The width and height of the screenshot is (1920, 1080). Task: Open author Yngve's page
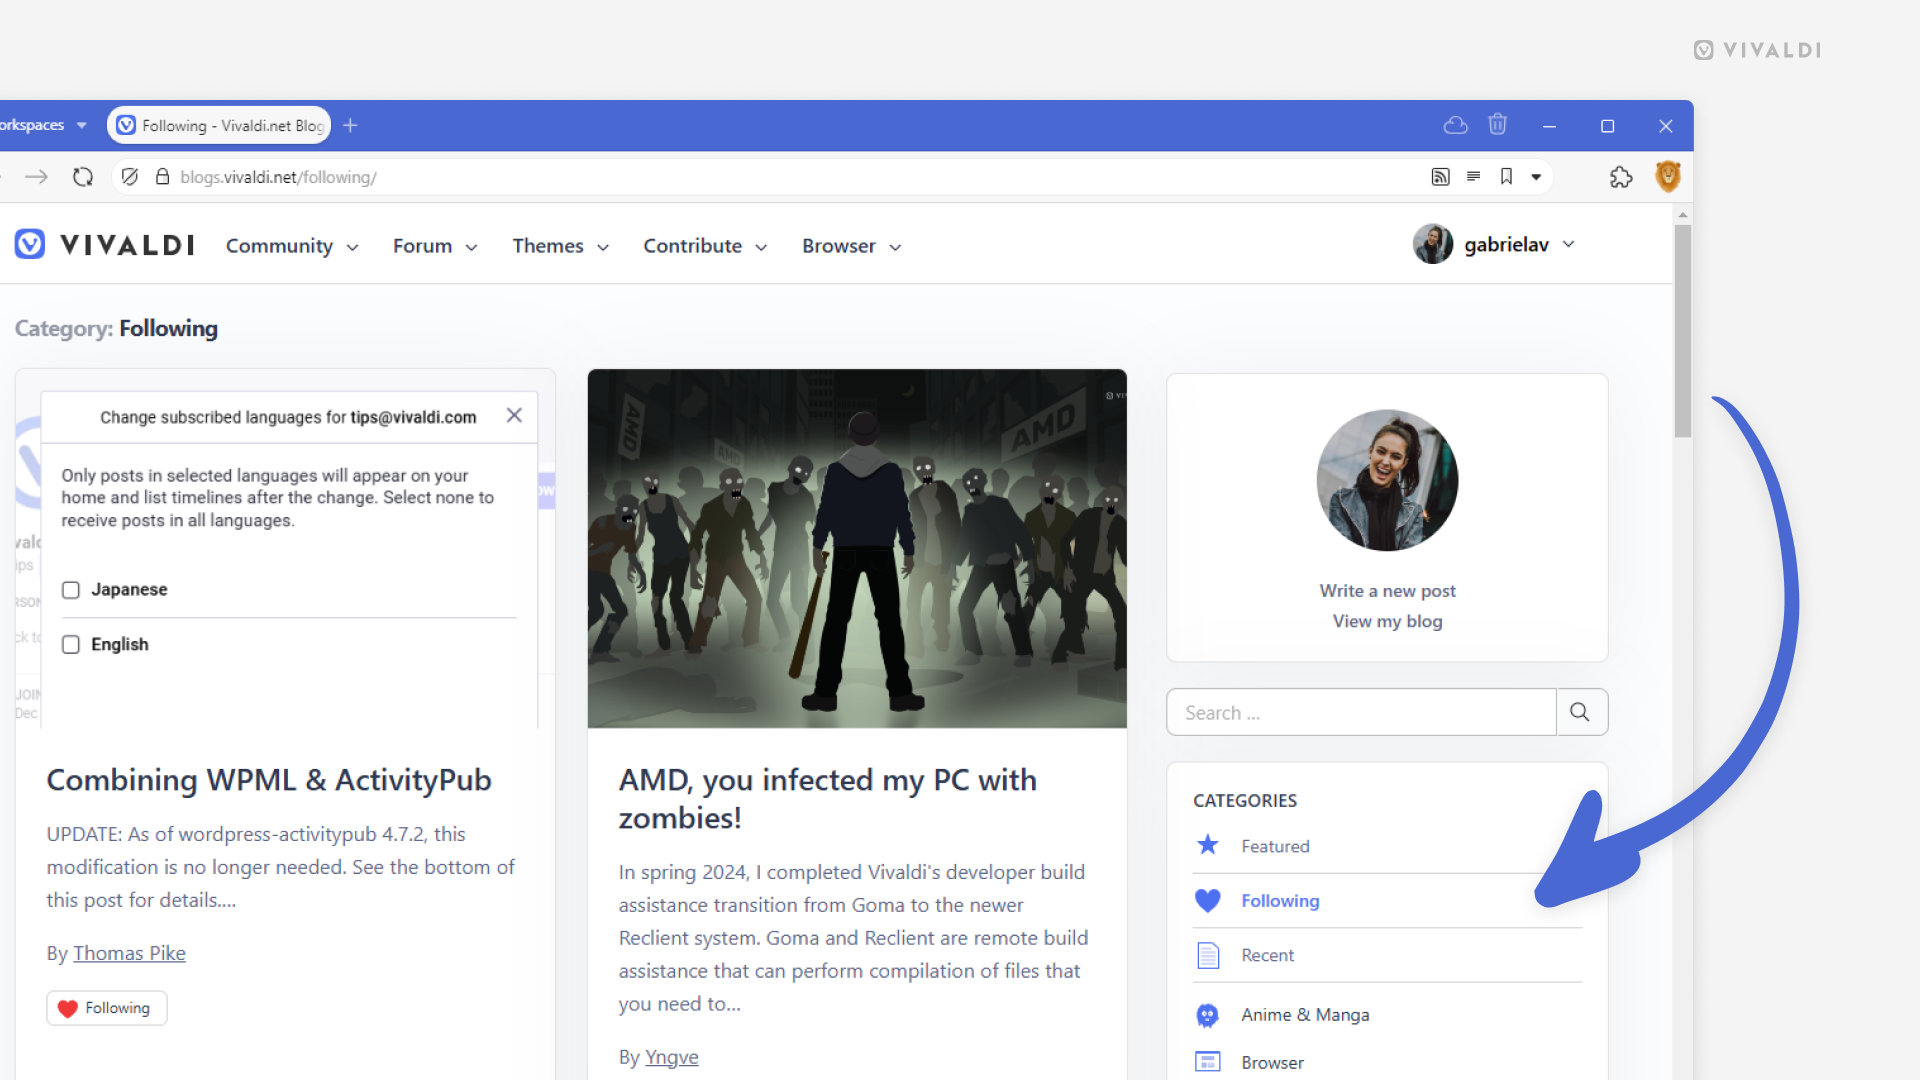point(672,1057)
